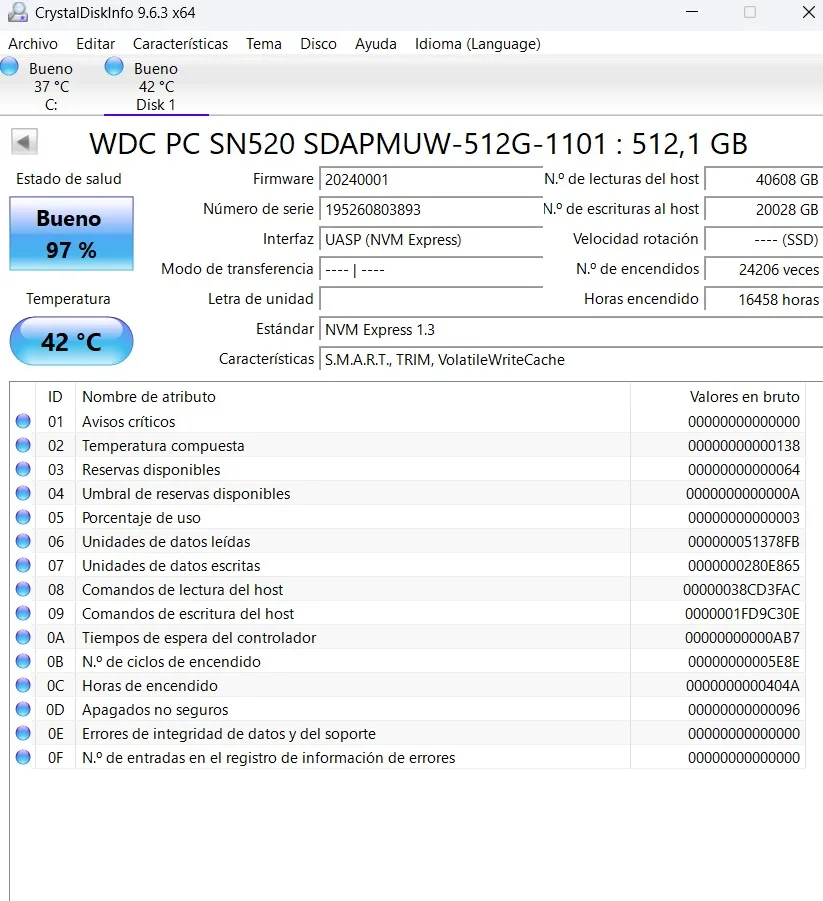
Task: Click the Estándar field NVM Express 1.3
Action: tap(571, 329)
